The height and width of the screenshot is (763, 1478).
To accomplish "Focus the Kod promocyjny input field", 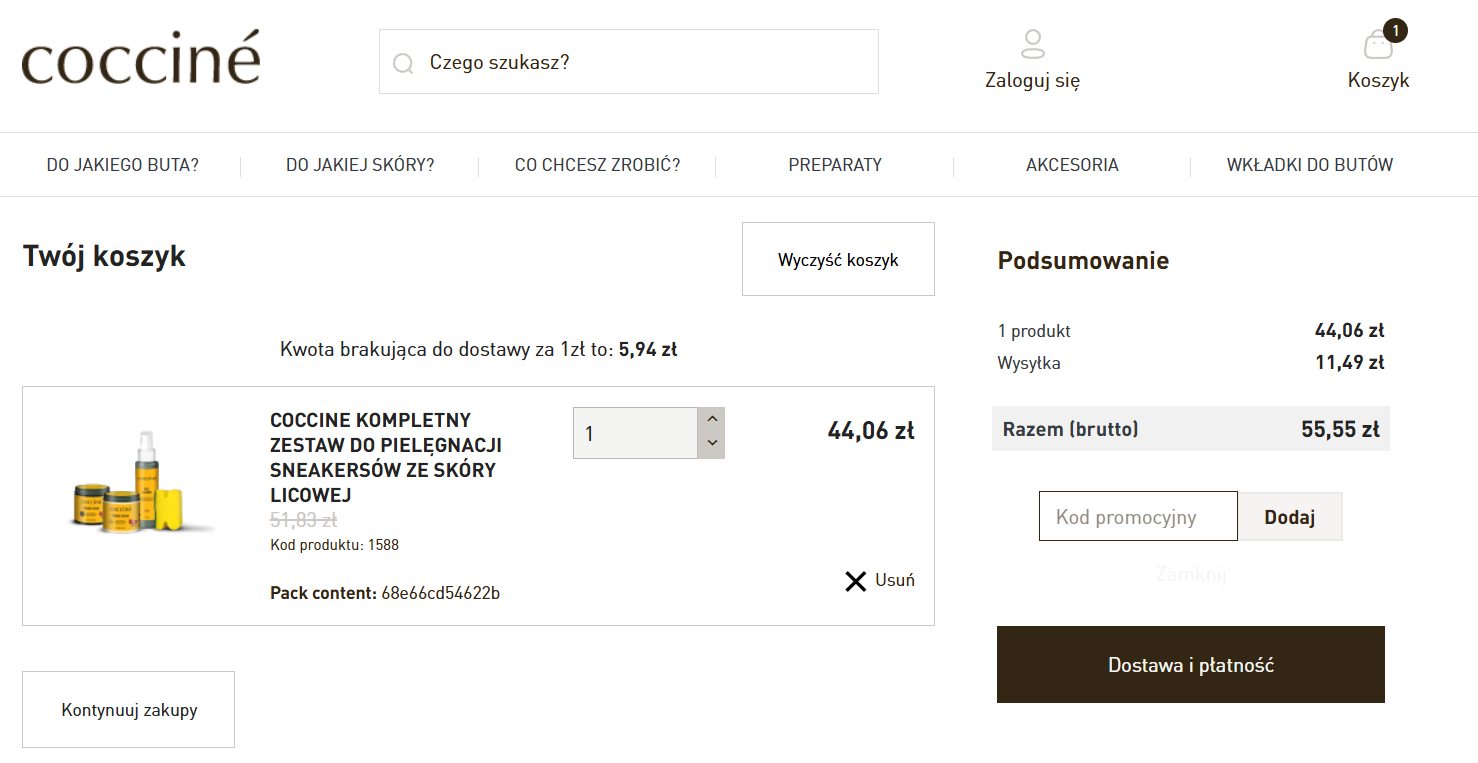I will point(1138,517).
